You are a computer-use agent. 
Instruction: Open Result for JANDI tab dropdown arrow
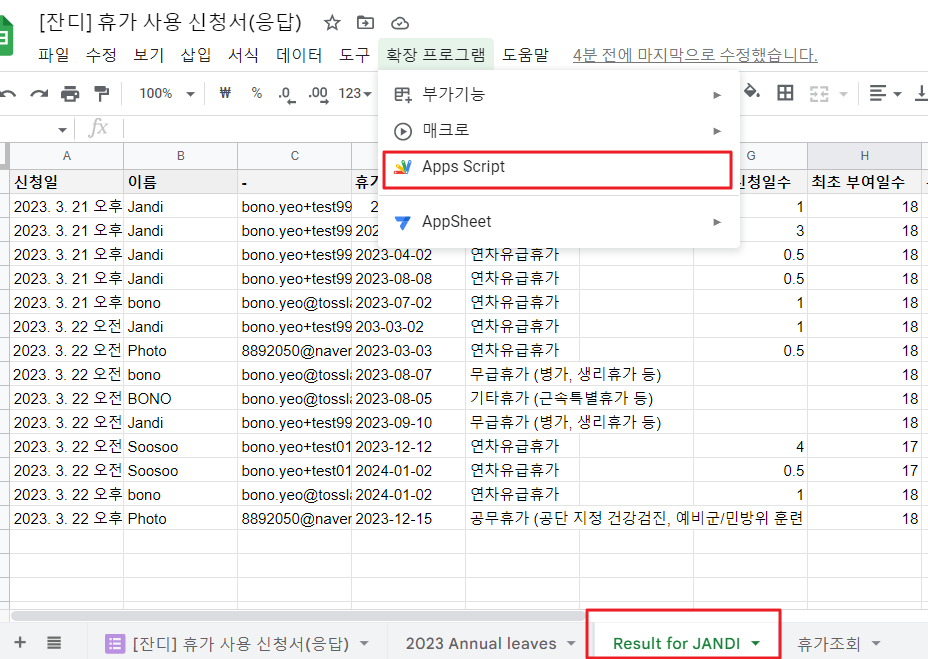tap(755, 644)
